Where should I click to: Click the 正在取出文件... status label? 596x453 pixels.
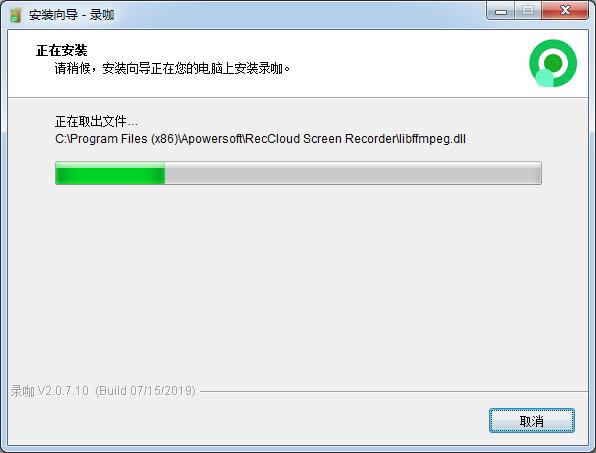(96, 122)
